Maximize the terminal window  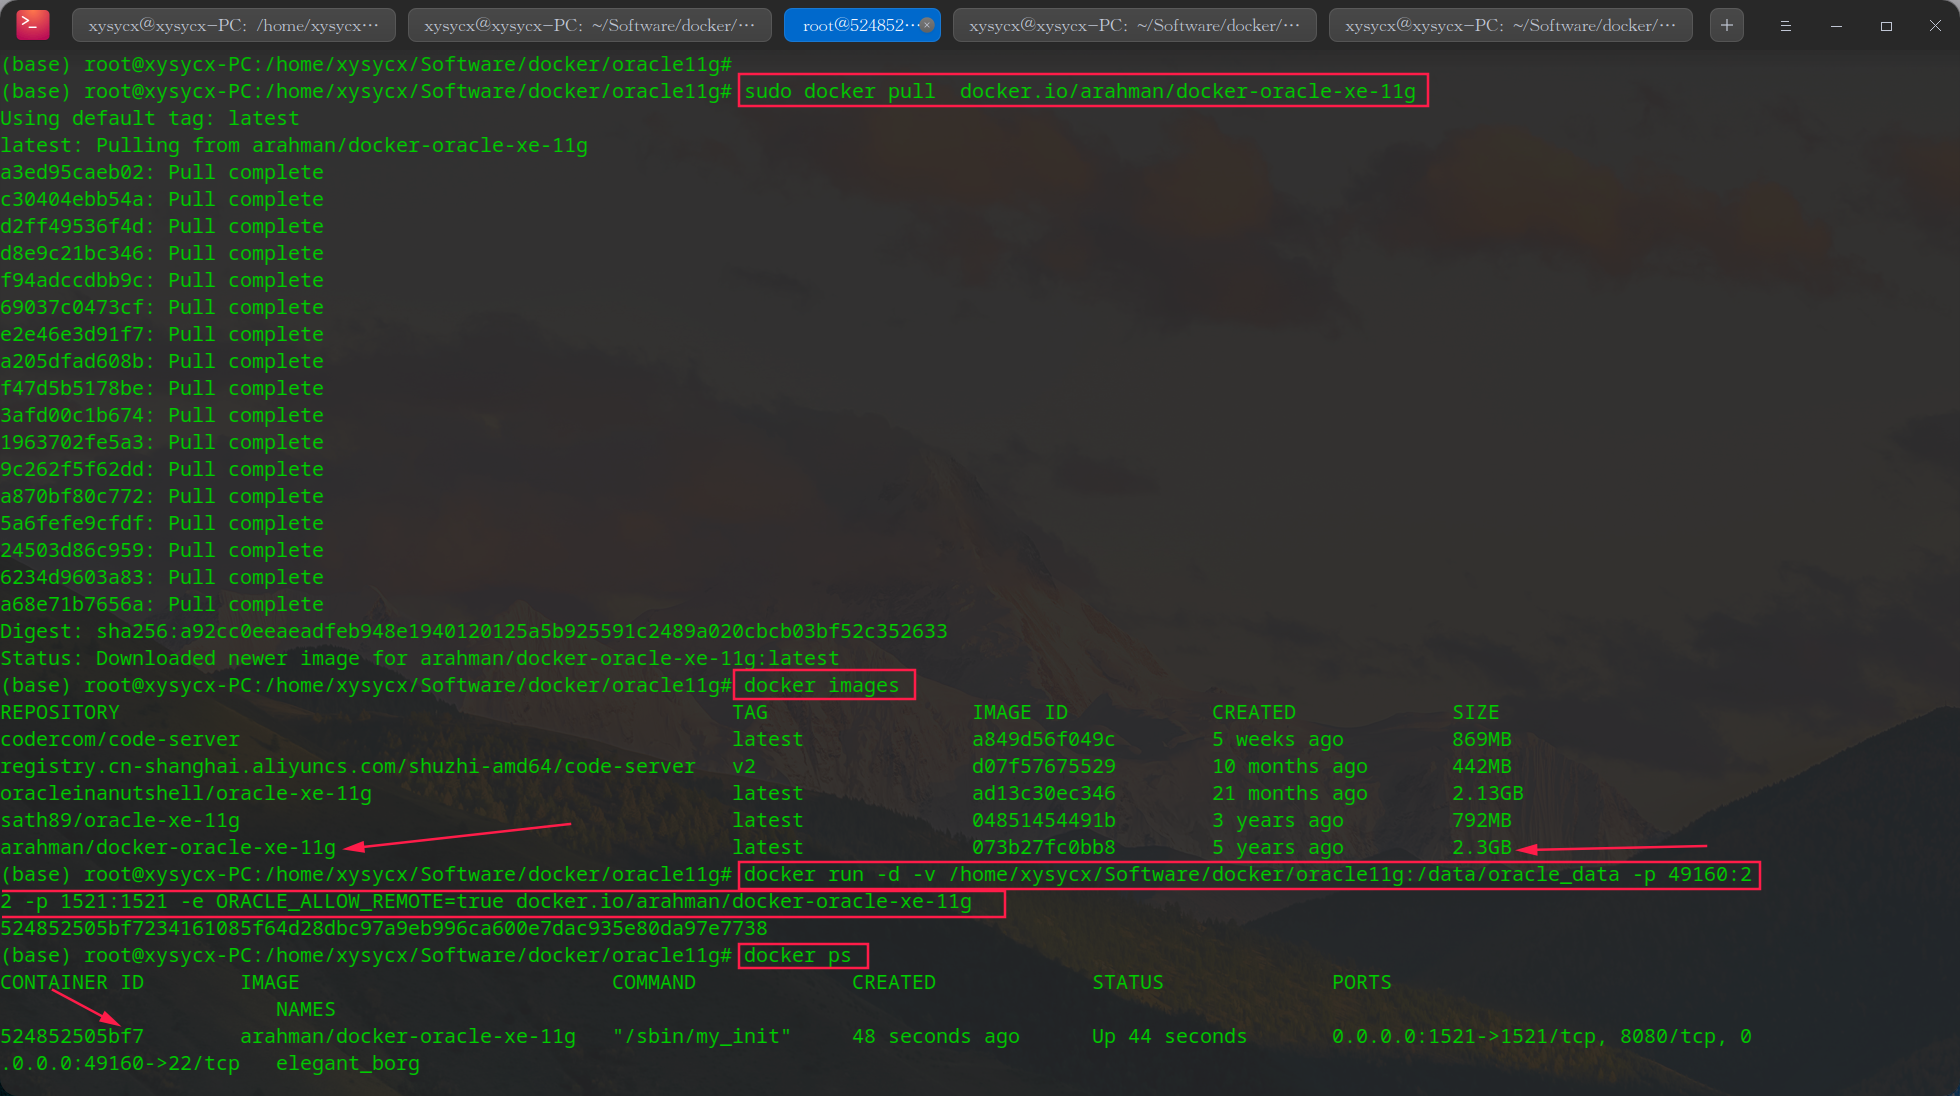(x=1886, y=26)
